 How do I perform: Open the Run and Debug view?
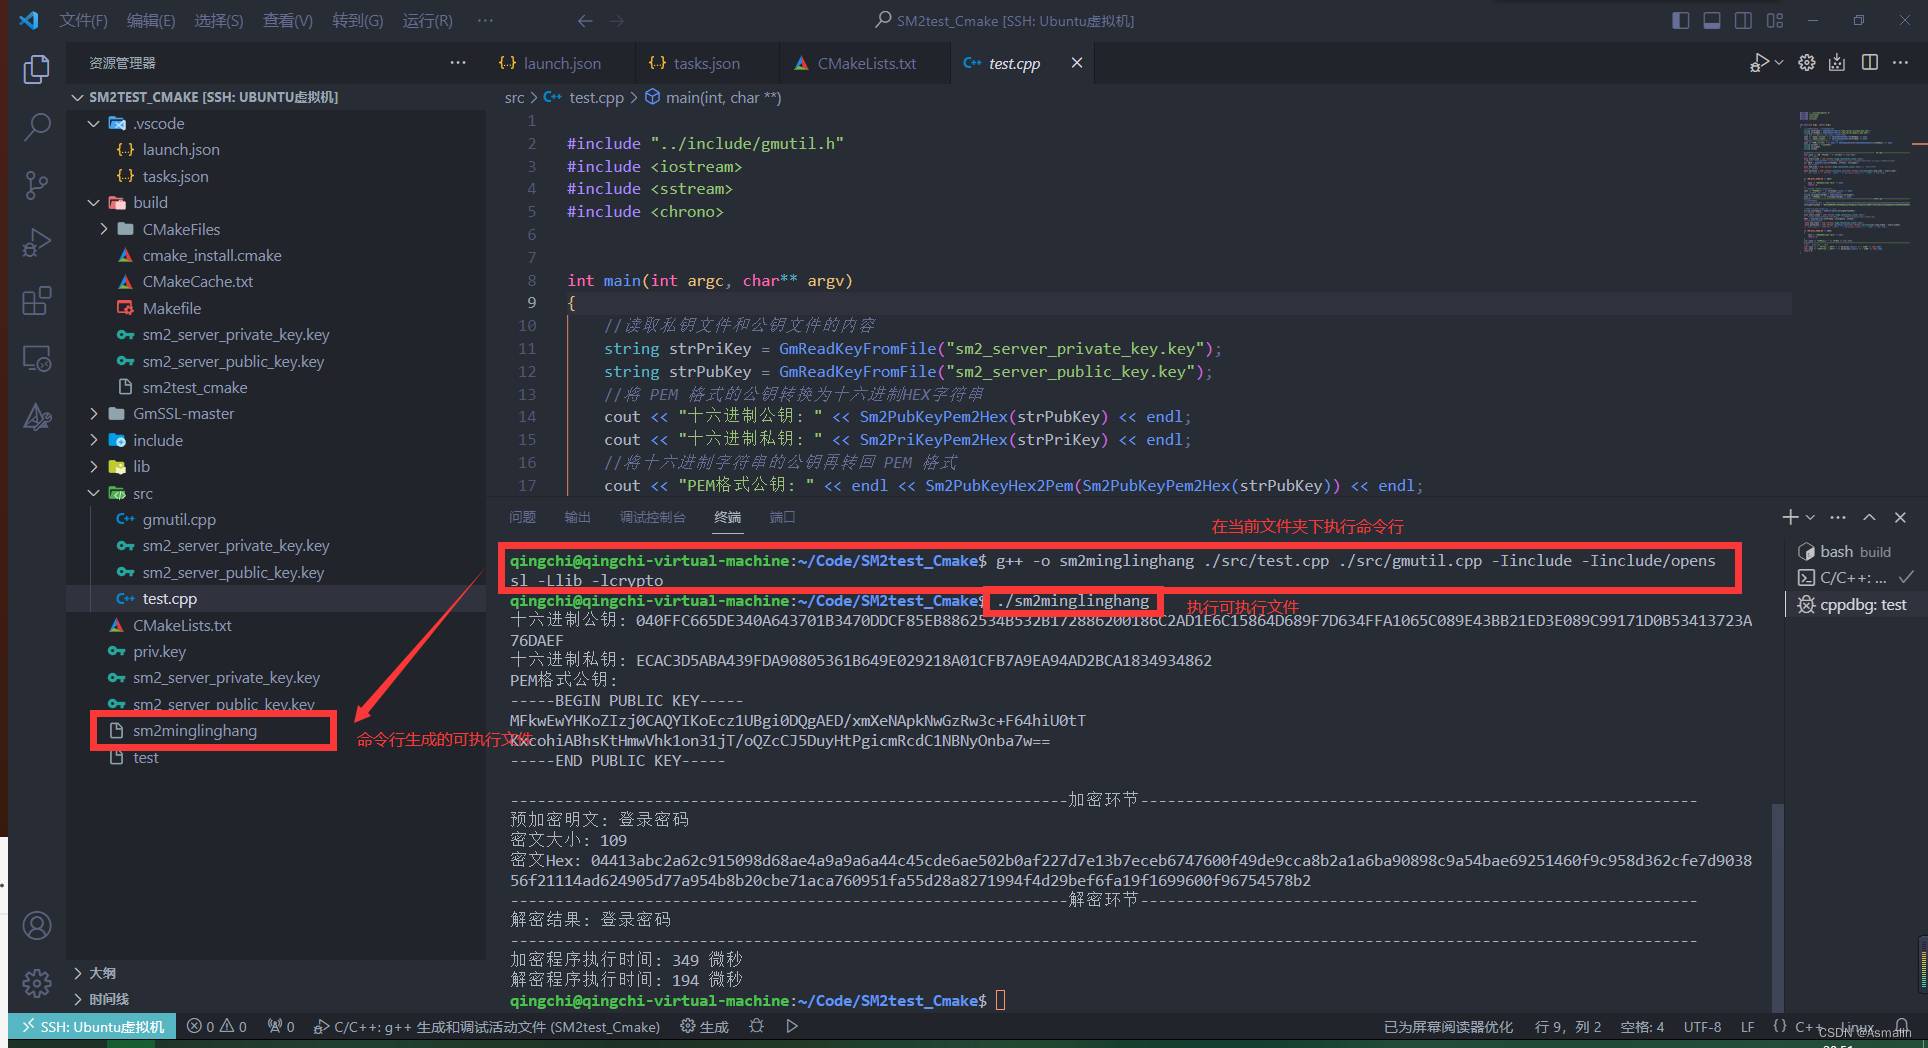click(37, 243)
